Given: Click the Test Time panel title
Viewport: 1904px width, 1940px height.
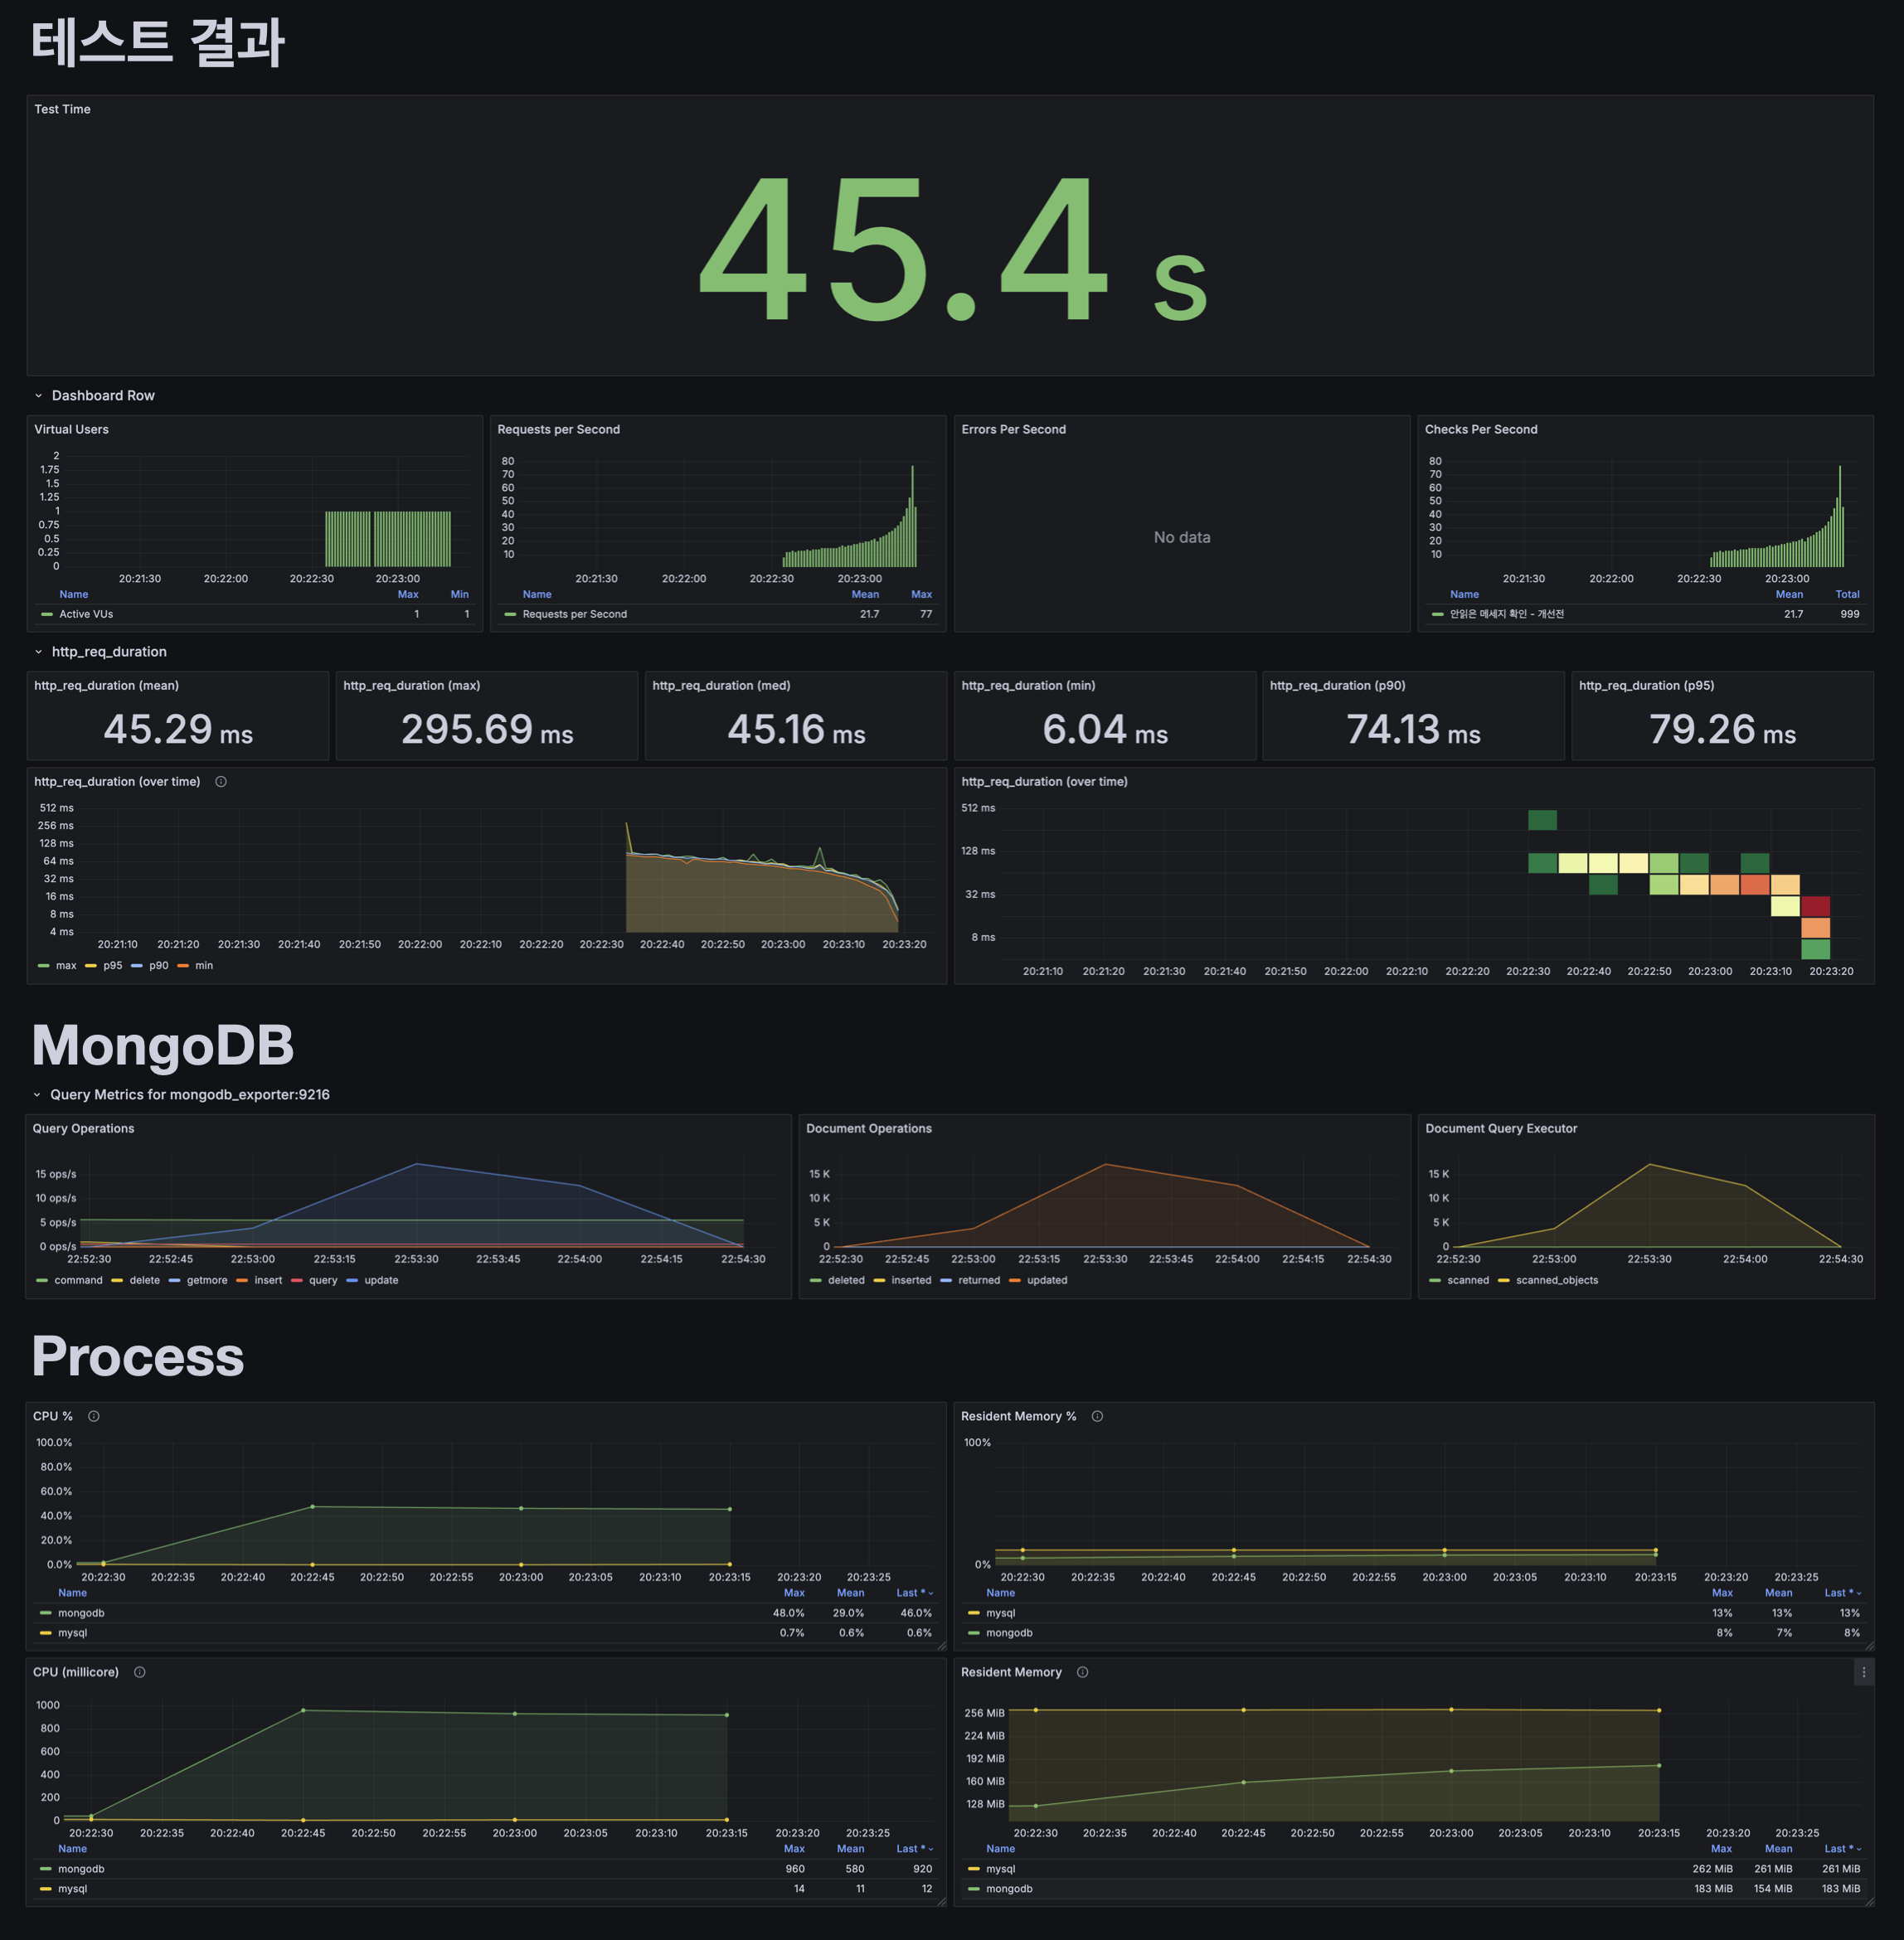Looking at the screenshot, I should pos(62,109).
